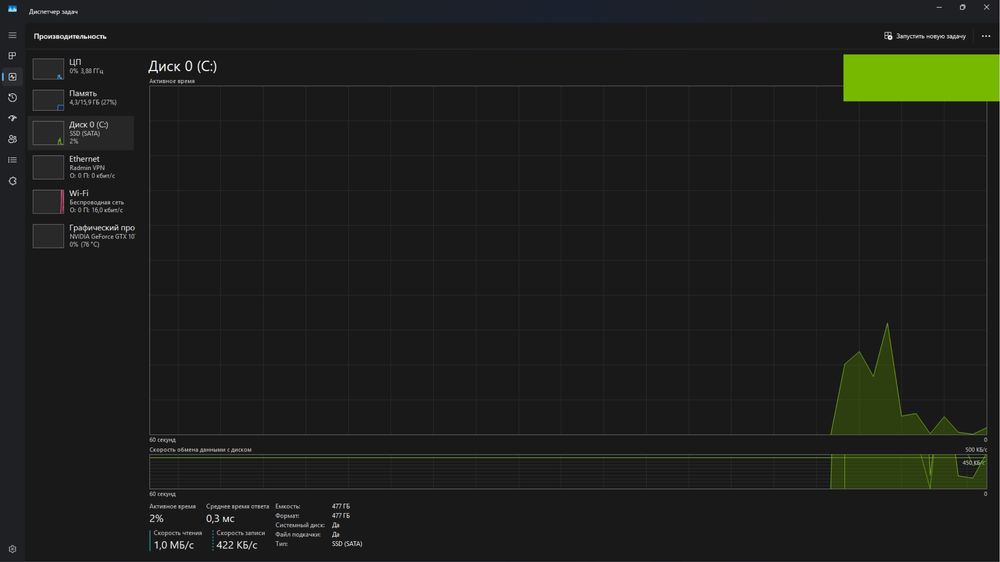Click the Task Manager title bar icon
Viewport: 1000px width, 562px height.
tap(12, 9)
